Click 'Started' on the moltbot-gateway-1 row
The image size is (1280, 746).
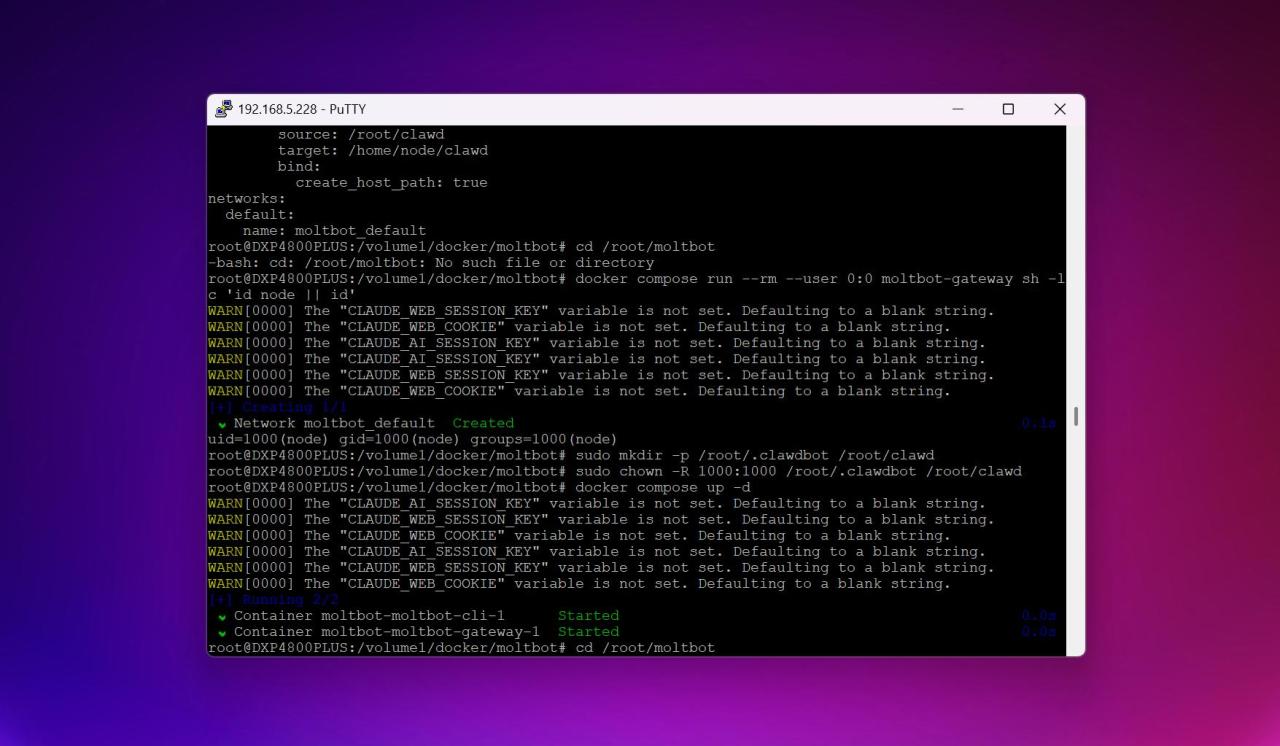click(x=588, y=631)
